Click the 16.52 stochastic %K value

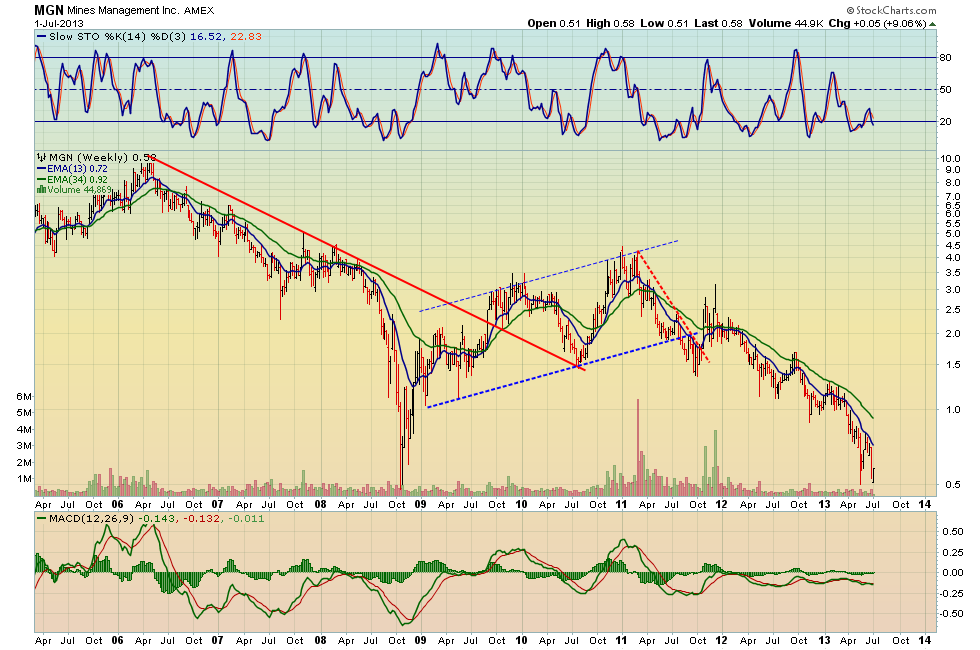[x=206, y=37]
